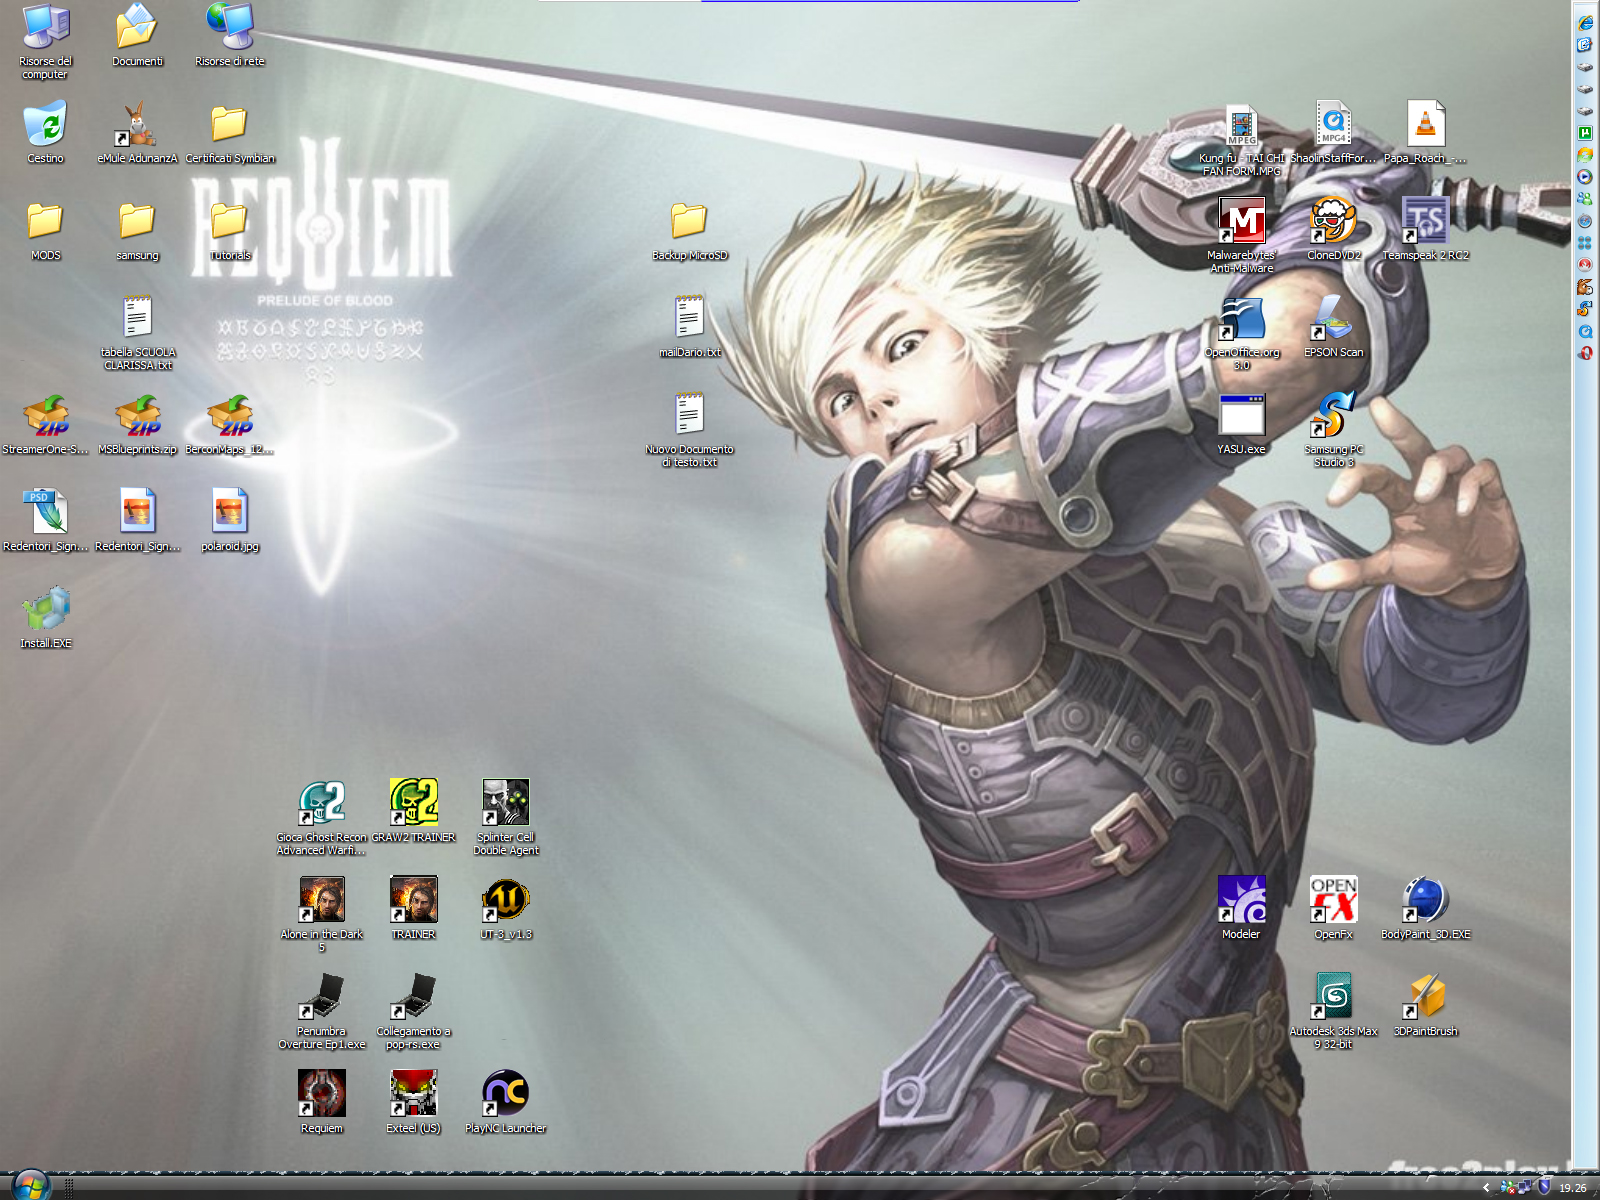Open Papa_Roach VLC media file

(x=1425, y=133)
